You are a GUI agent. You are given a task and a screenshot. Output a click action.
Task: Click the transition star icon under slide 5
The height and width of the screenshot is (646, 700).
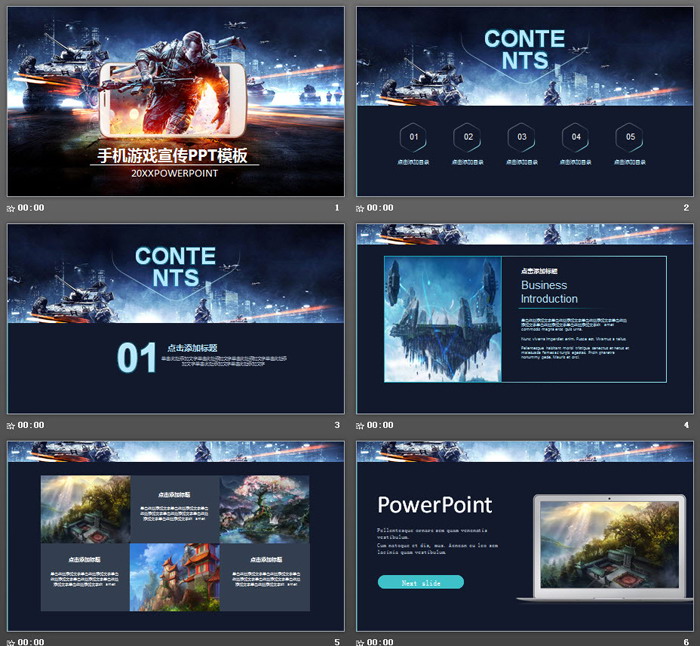11,642
